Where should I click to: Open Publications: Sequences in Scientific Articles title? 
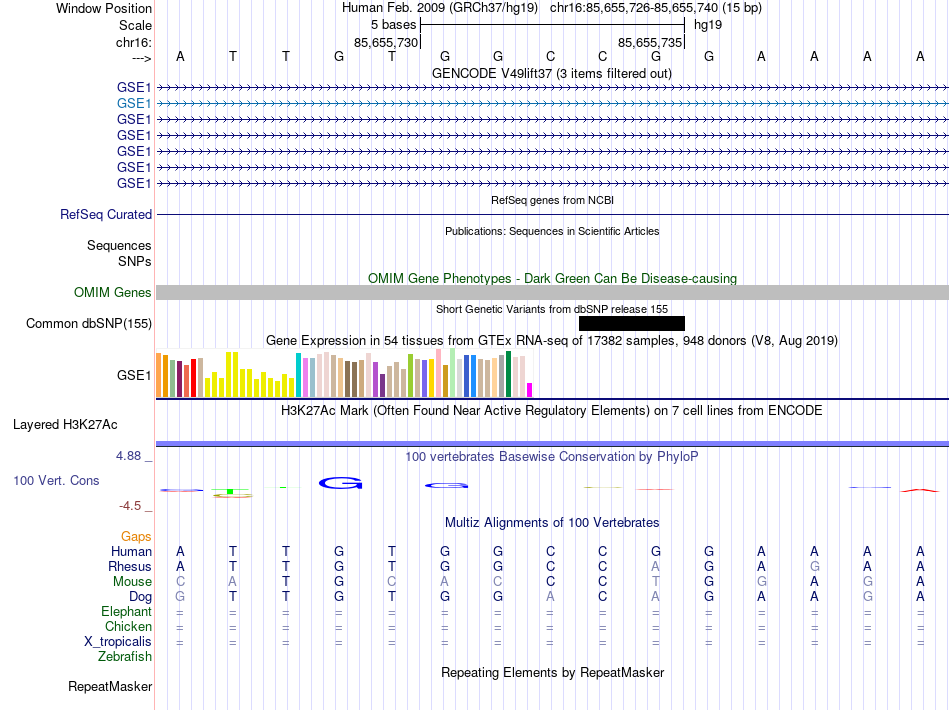tap(552, 231)
